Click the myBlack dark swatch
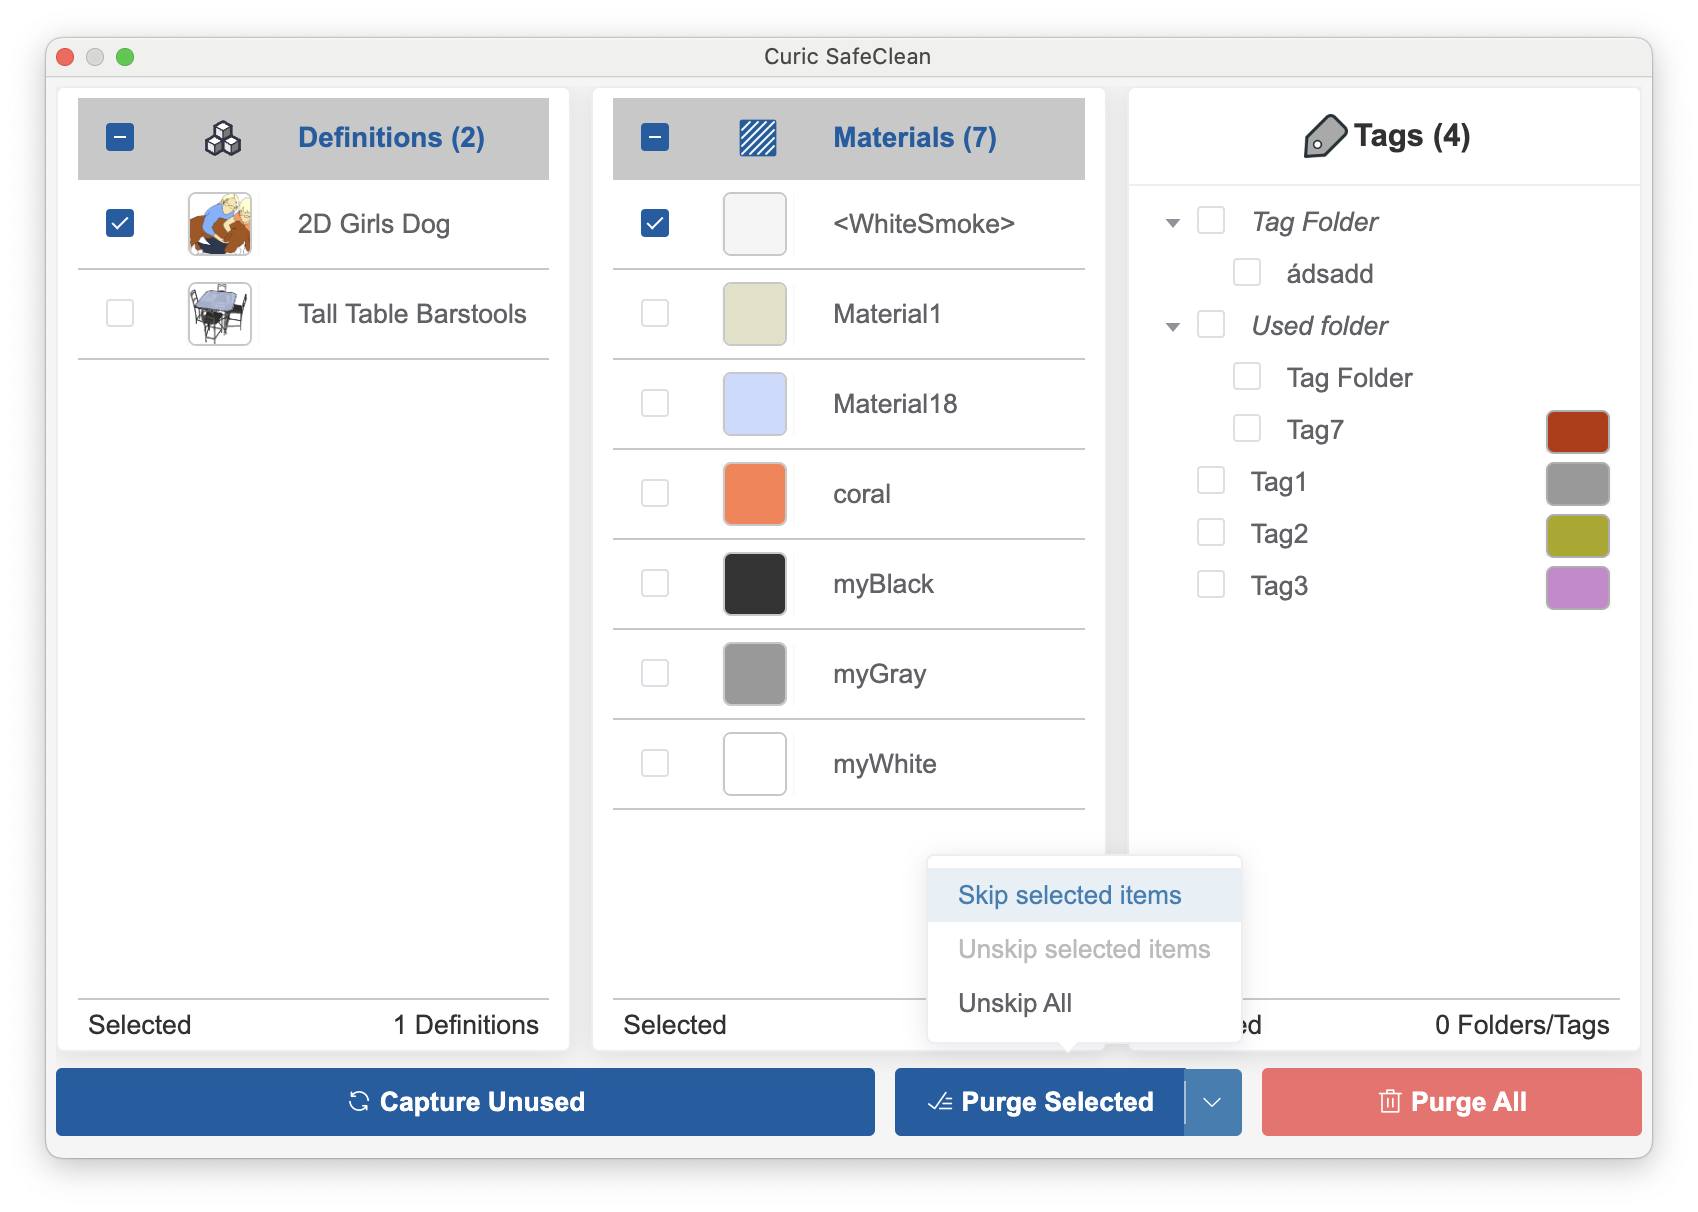Image resolution: width=1698 pixels, height=1212 pixels. click(x=755, y=584)
